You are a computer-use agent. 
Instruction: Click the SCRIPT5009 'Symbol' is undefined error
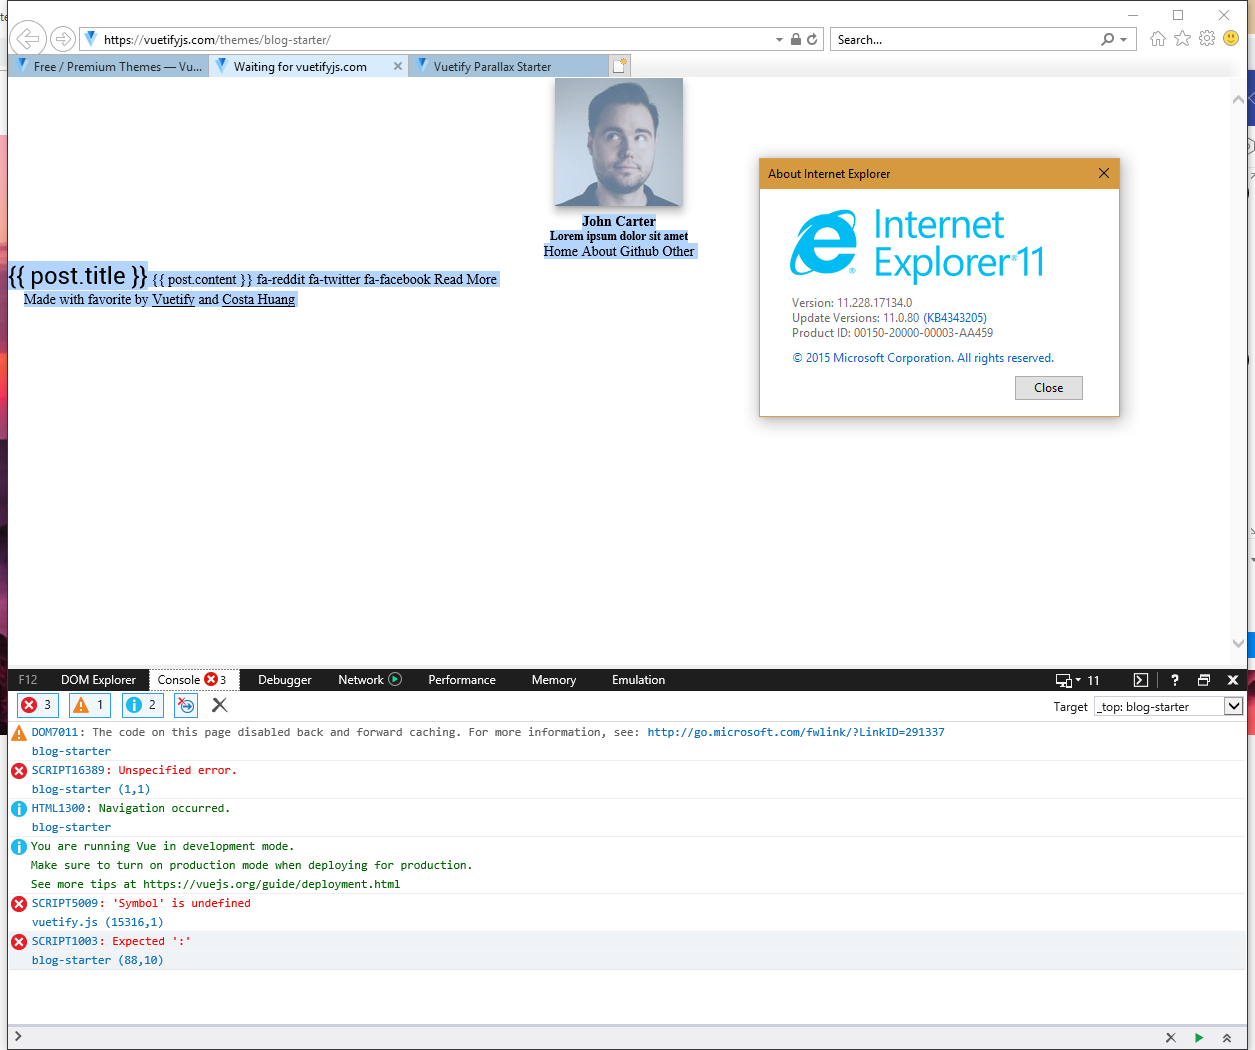tap(141, 903)
